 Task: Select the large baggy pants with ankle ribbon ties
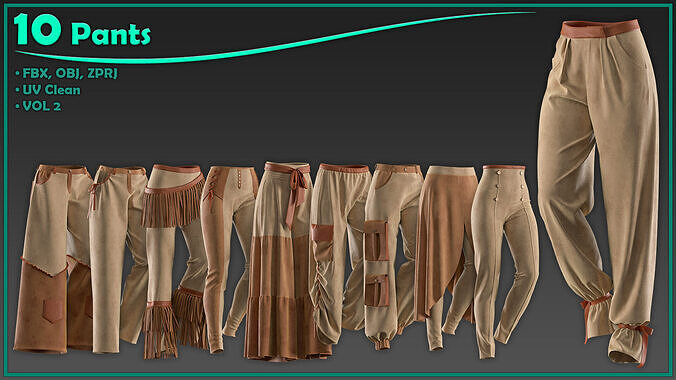[x=598, y=192]
